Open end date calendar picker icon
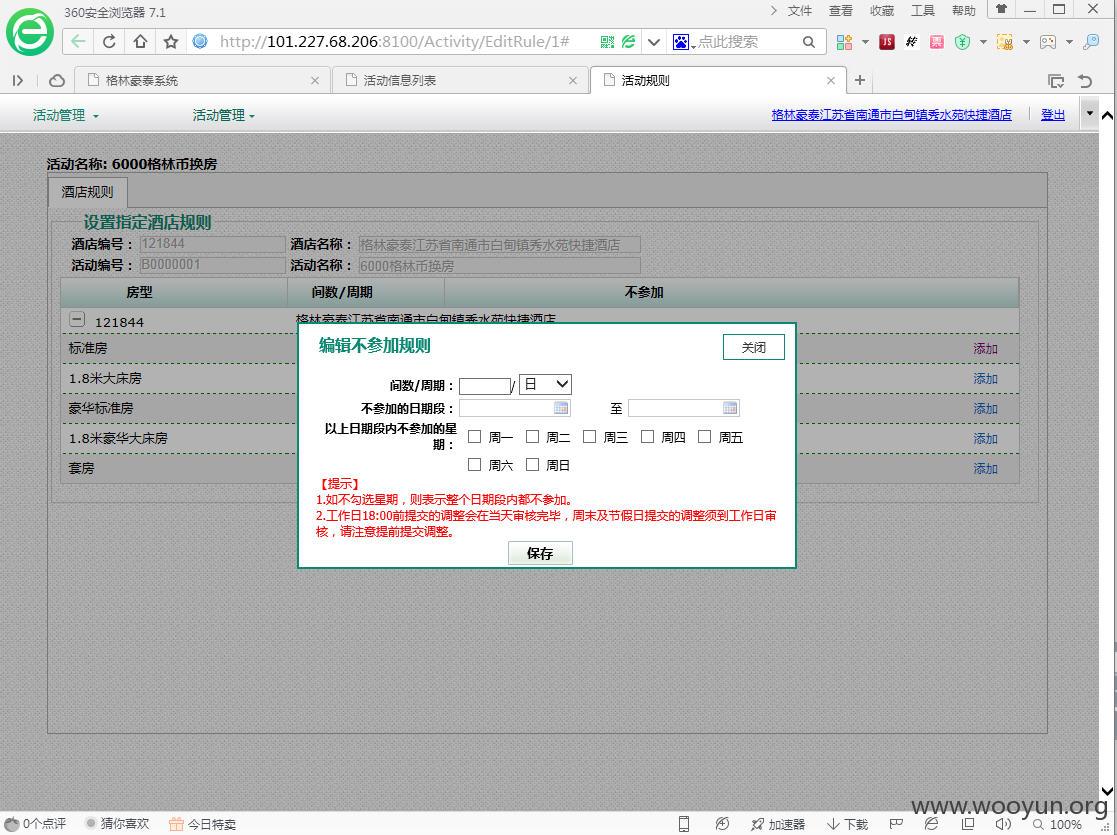The height and width of the screenshot is (835, 1117). [730, 408]
